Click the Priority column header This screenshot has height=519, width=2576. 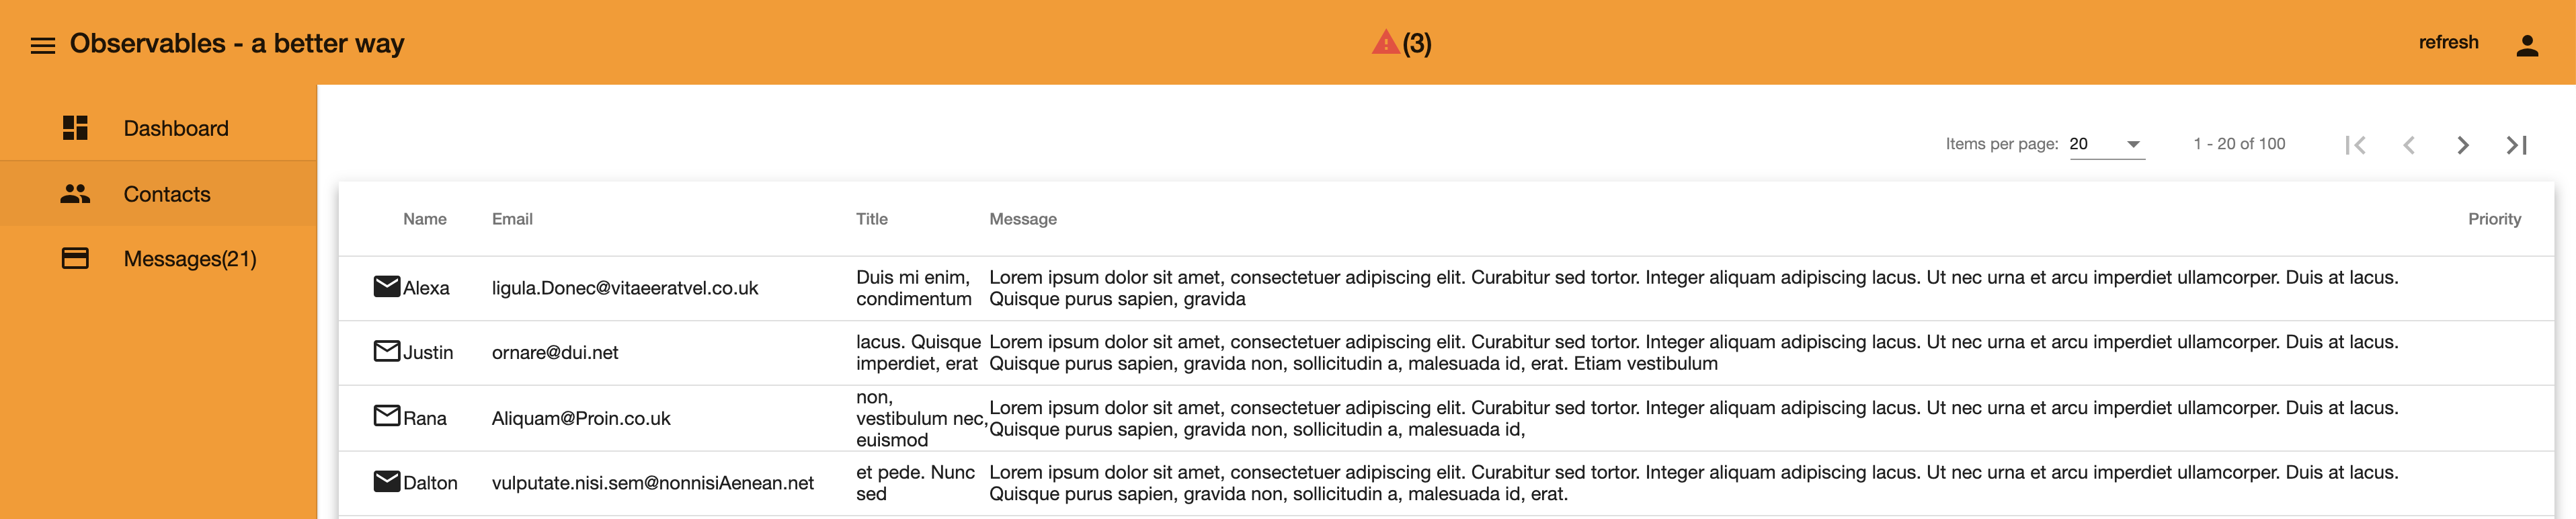click(x=2494, y=219)
